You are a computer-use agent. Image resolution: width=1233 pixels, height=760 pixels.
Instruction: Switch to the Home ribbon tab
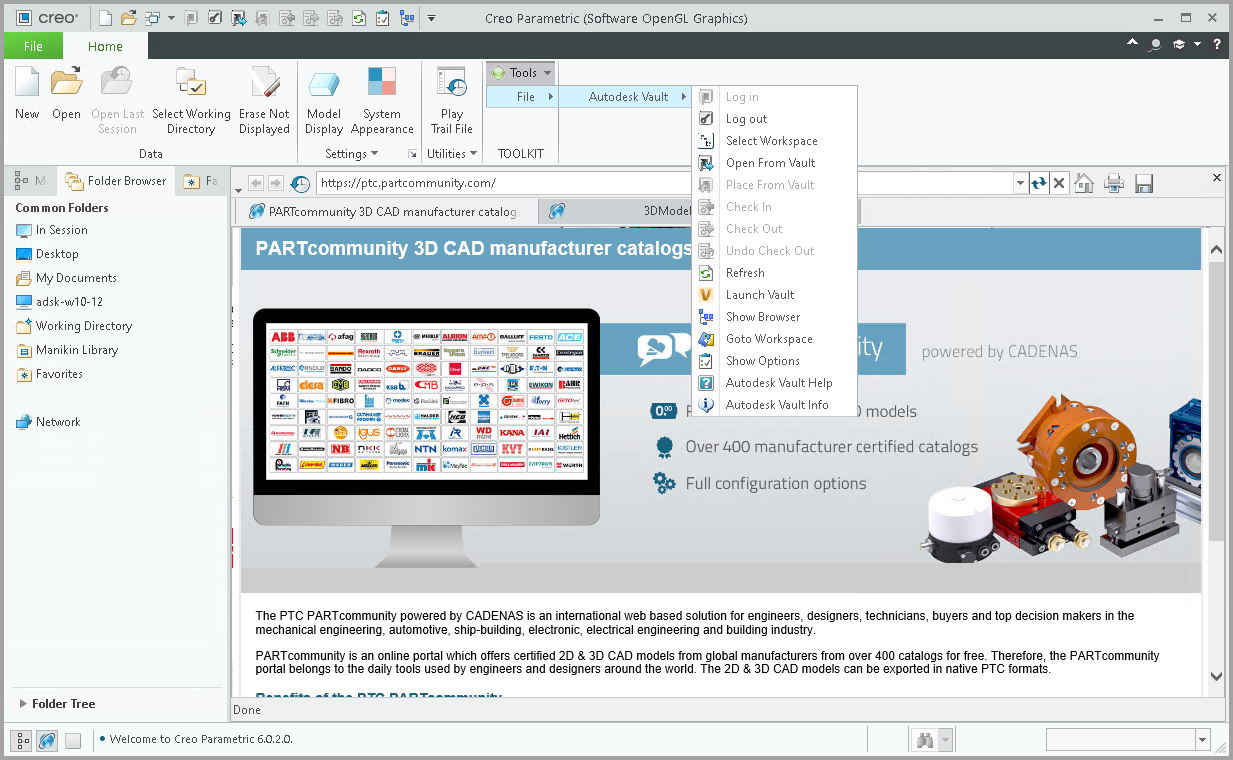pos(105,46)
